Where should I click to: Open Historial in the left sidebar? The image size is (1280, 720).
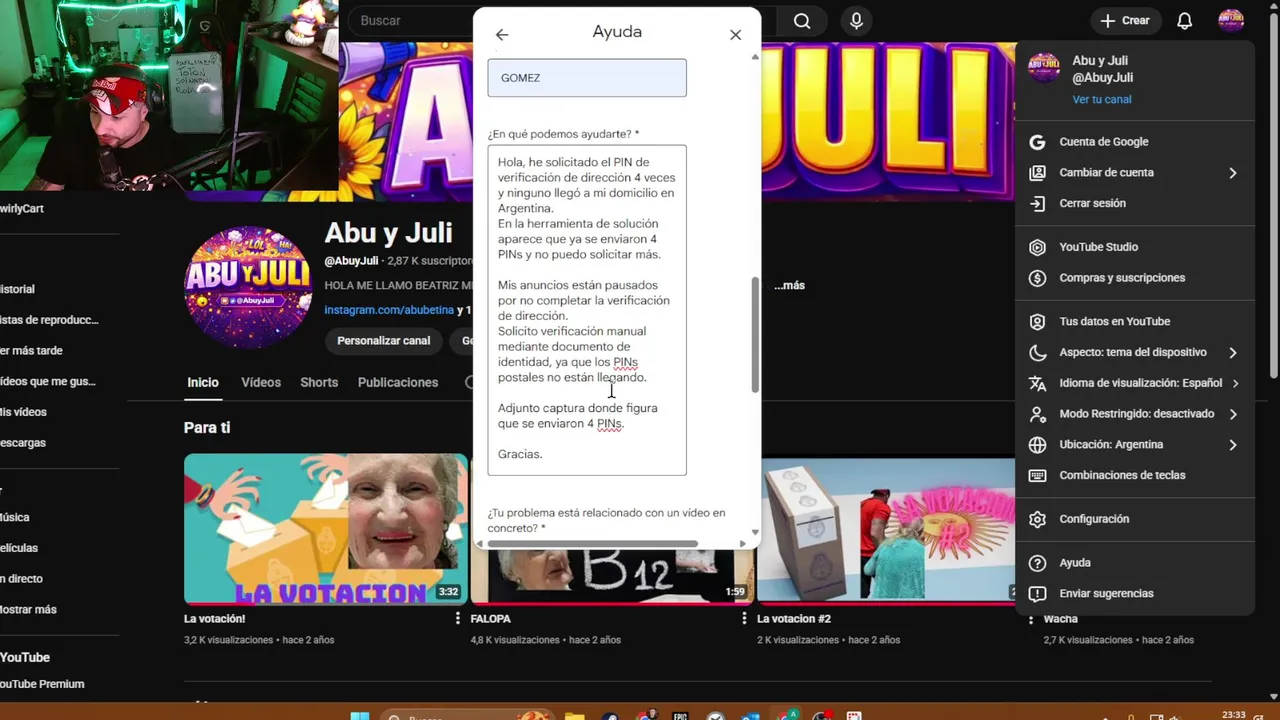click(x=18, y=289)
